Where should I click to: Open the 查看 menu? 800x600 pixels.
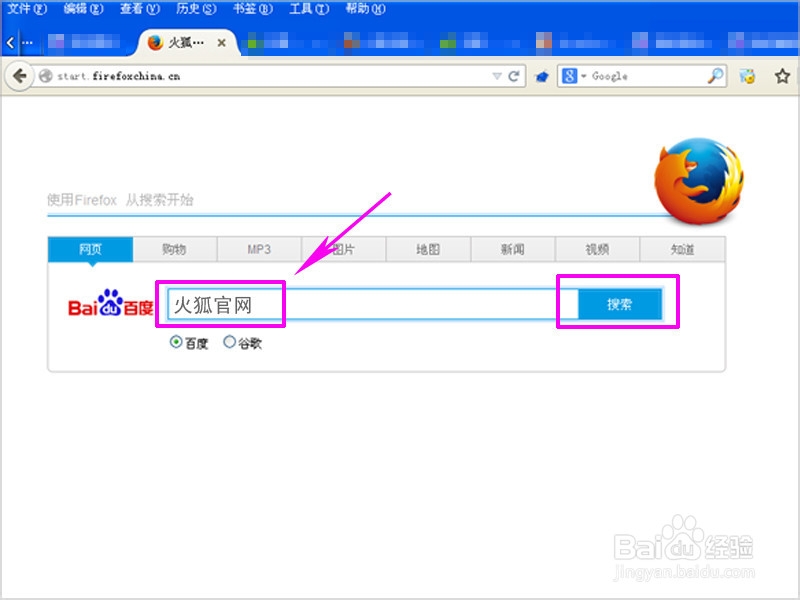(x=140, y=9)
